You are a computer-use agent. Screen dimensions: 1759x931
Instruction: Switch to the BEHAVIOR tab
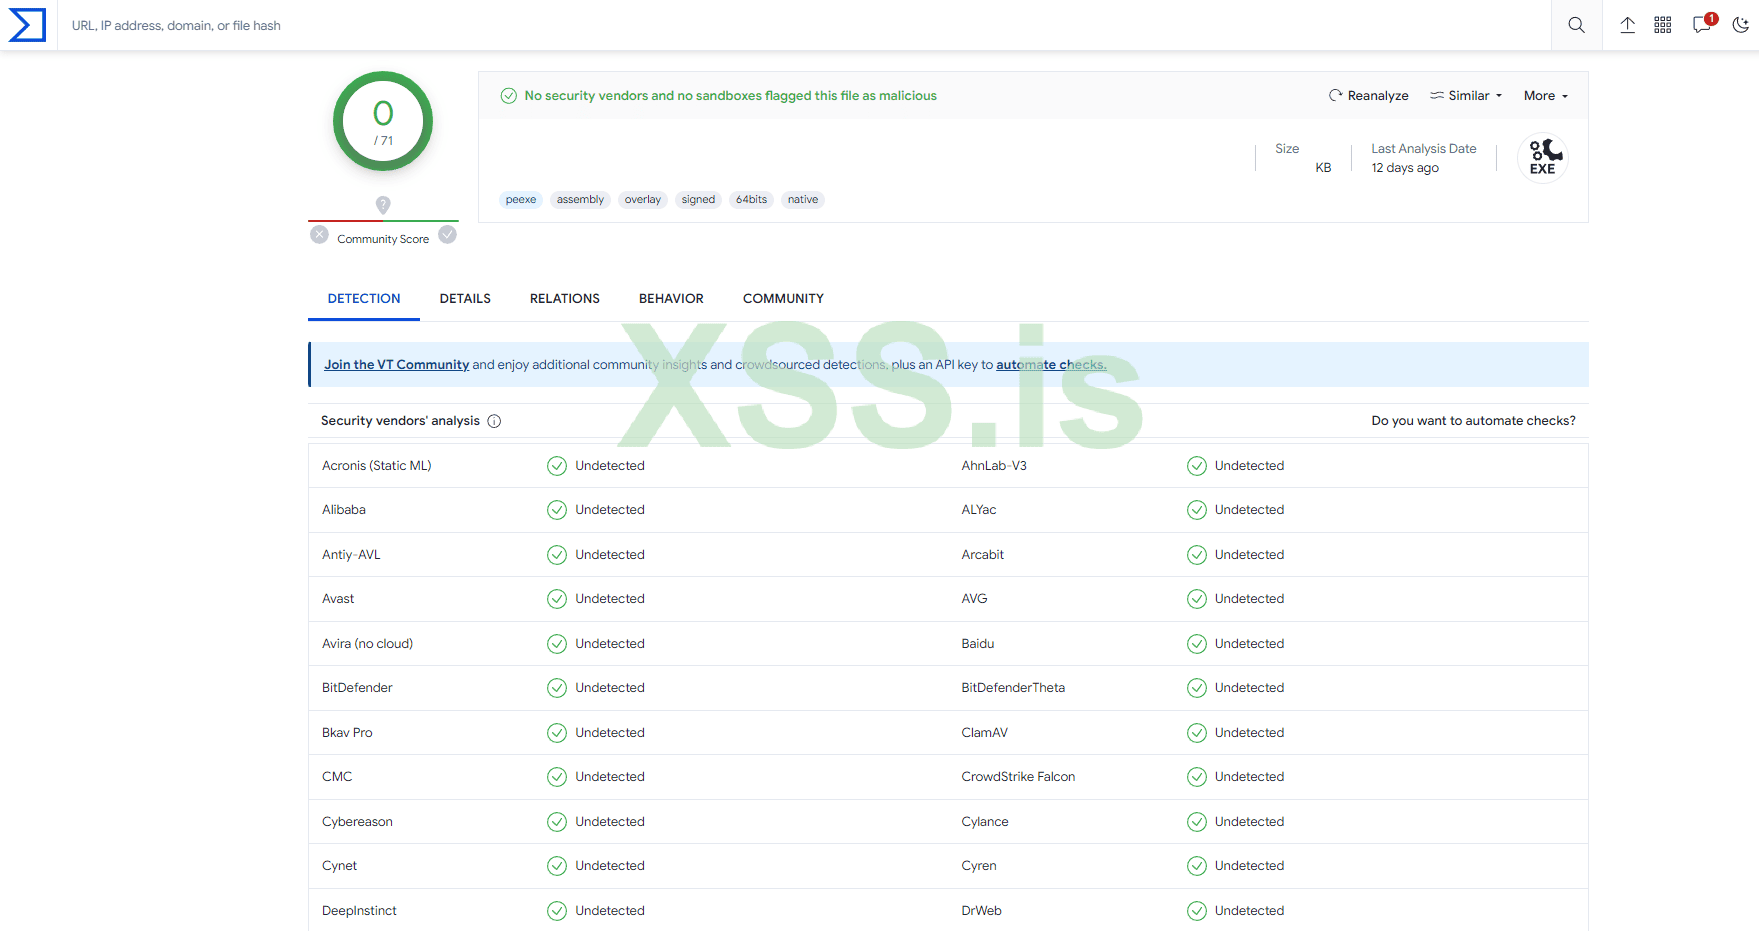click(671, 299)
